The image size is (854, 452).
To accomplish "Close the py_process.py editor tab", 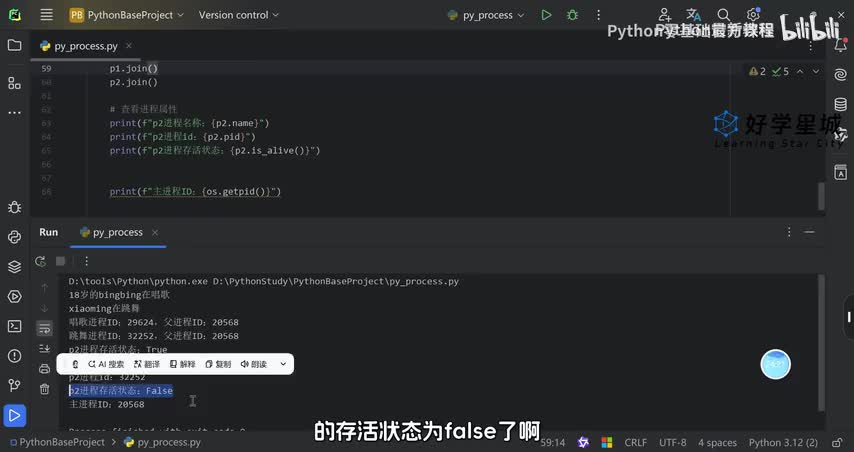I will tap(129, 46).
